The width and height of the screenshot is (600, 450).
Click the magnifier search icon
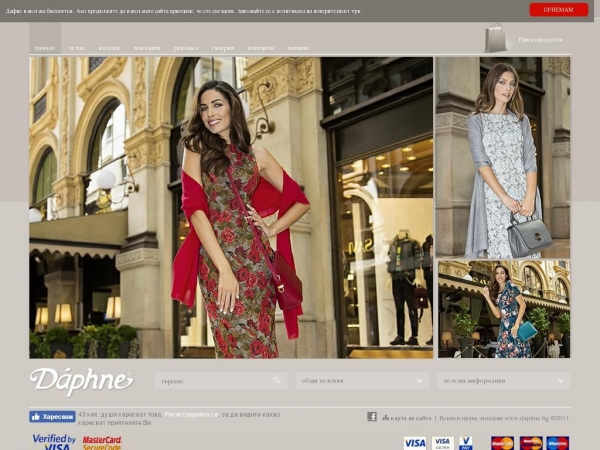click(277, 380)
